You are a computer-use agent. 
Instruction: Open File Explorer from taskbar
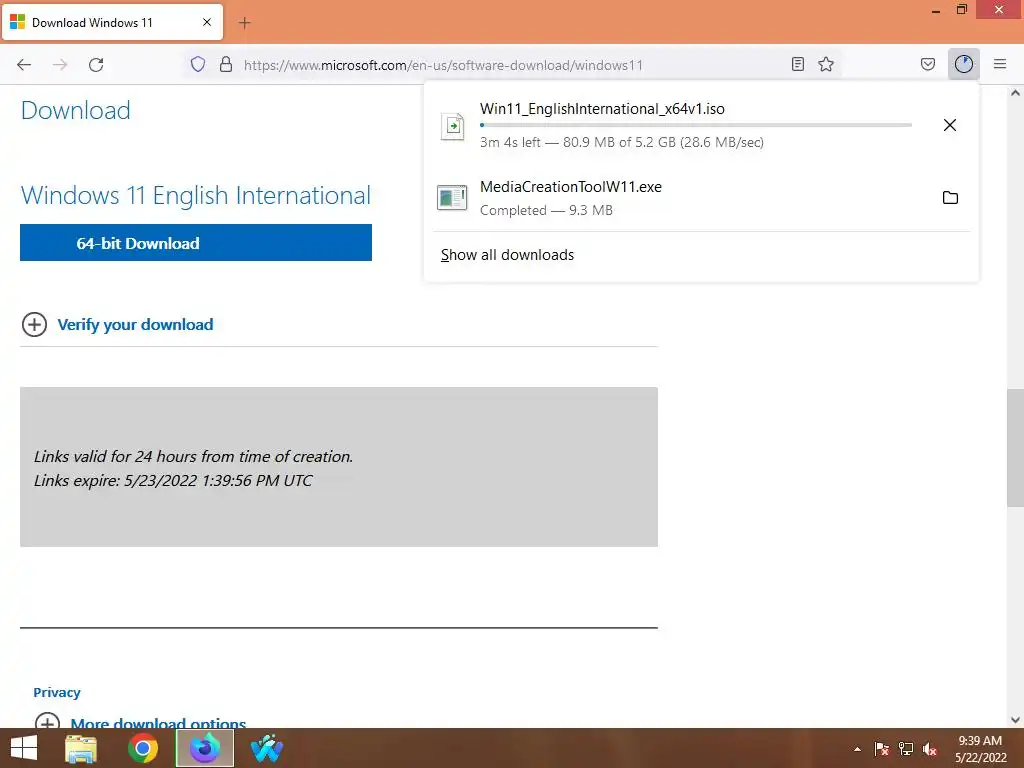coord(81,748)
